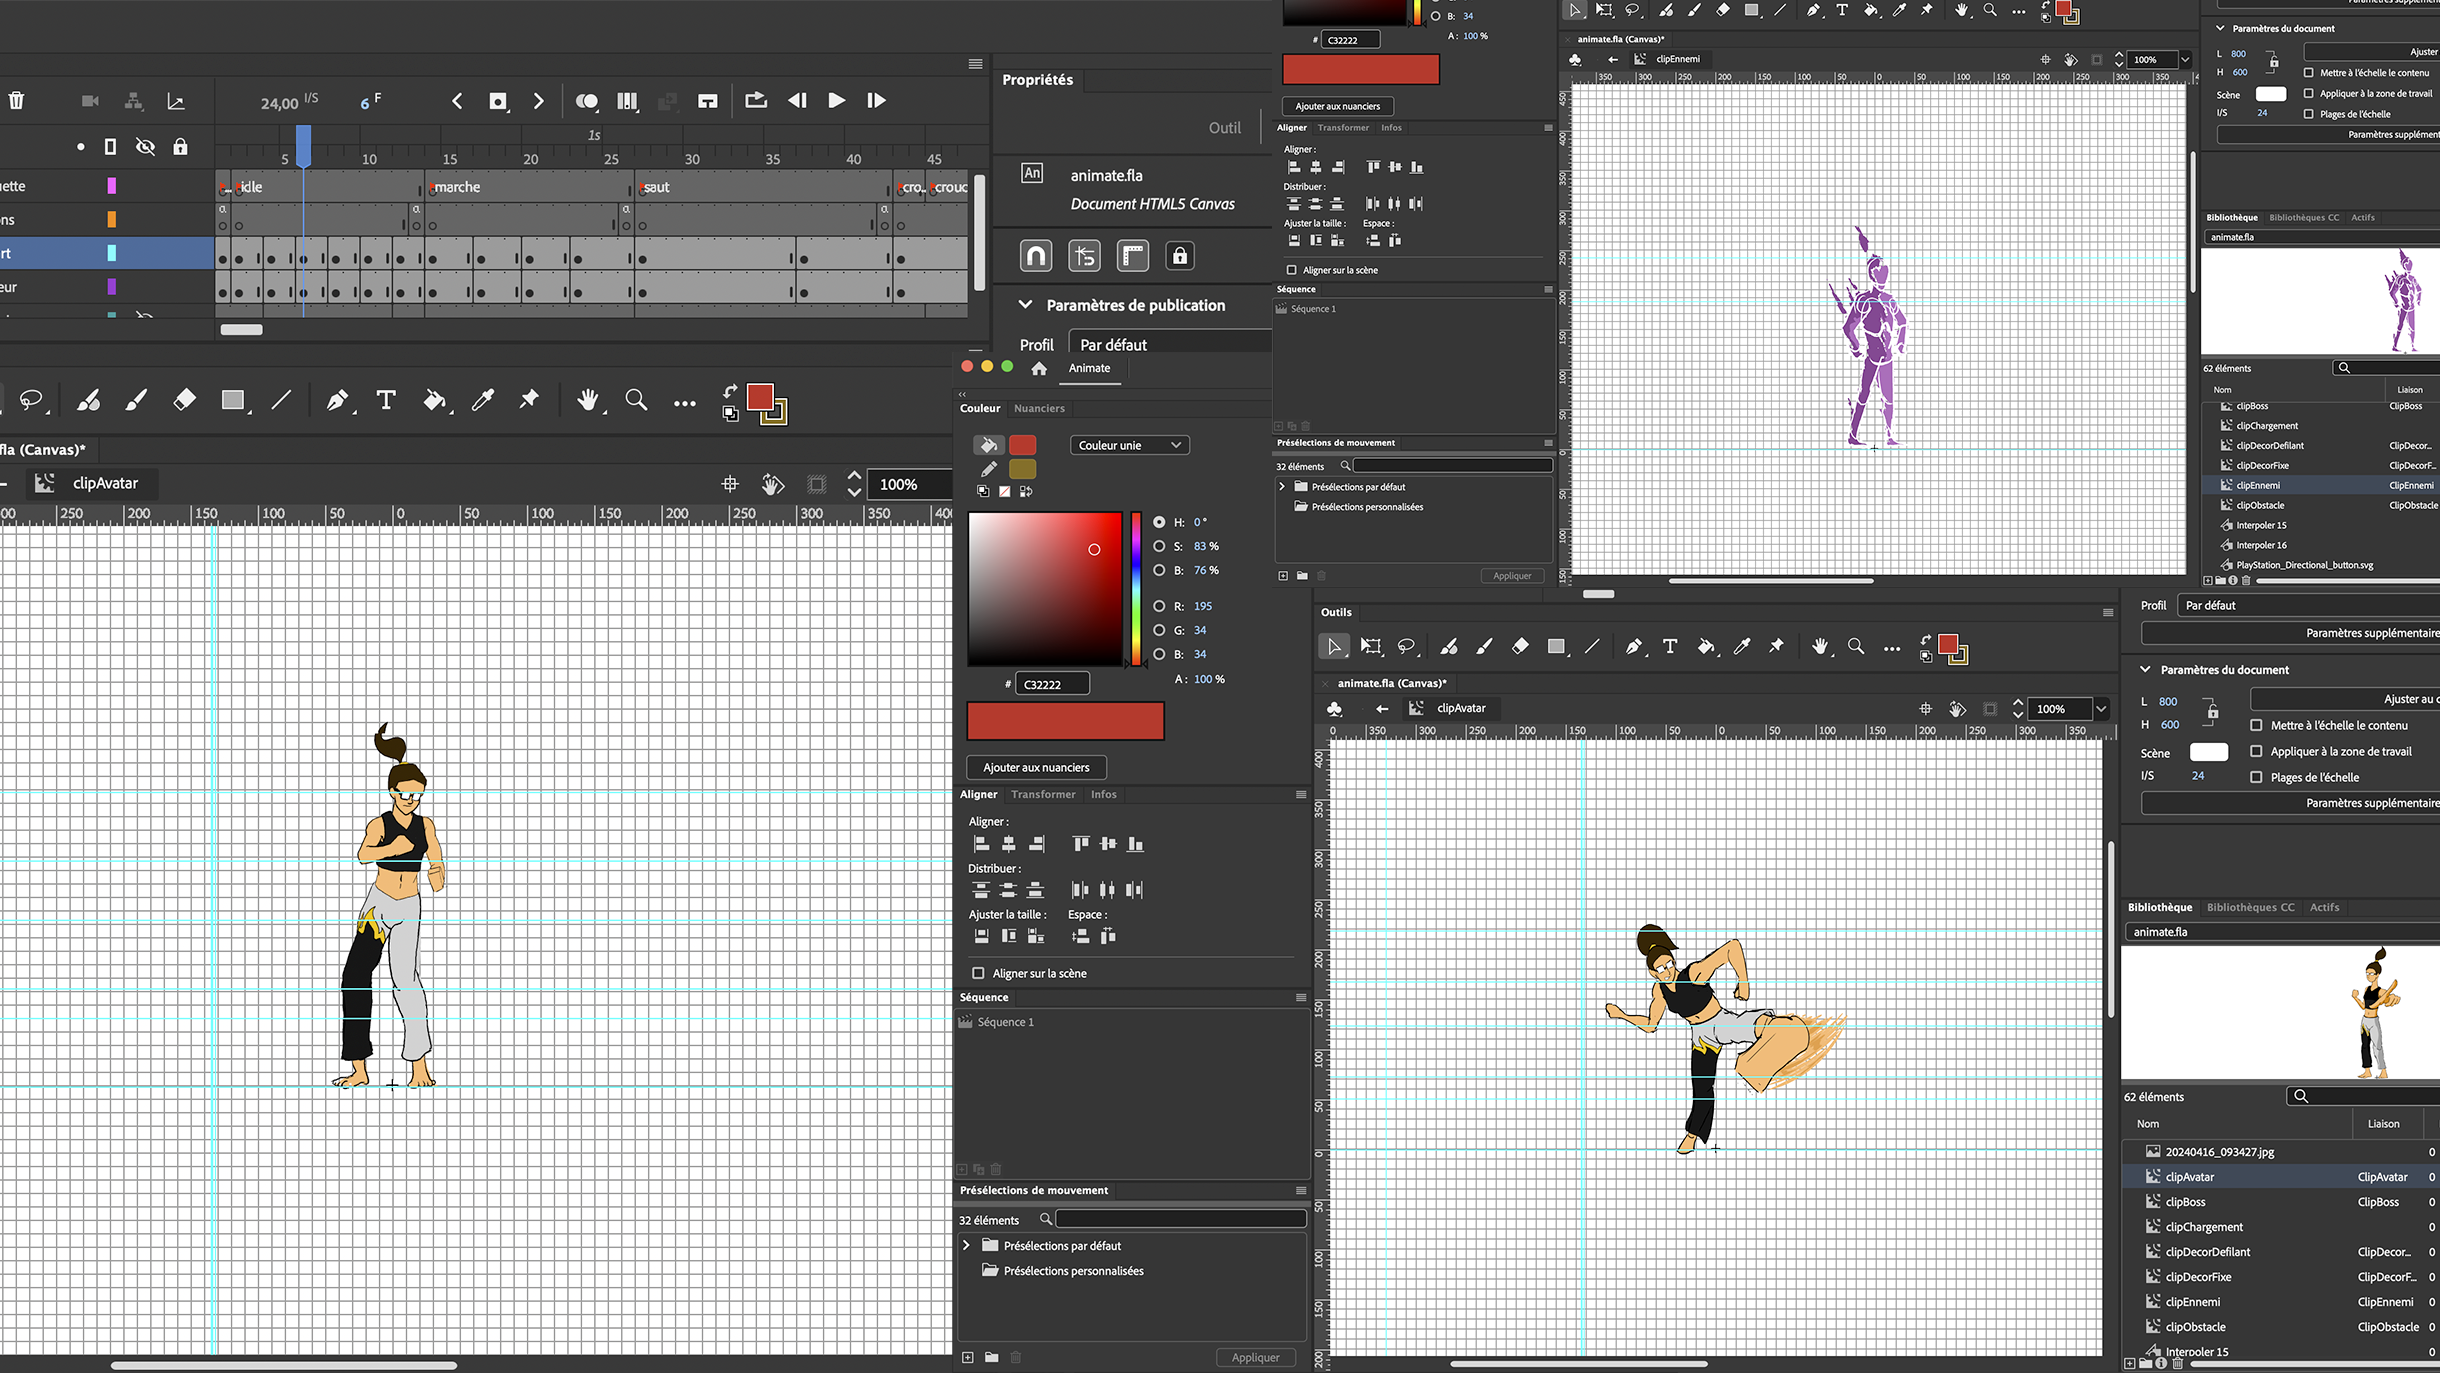Enable Mettre à l'échelle le contenu

(x=2256, y=725)
